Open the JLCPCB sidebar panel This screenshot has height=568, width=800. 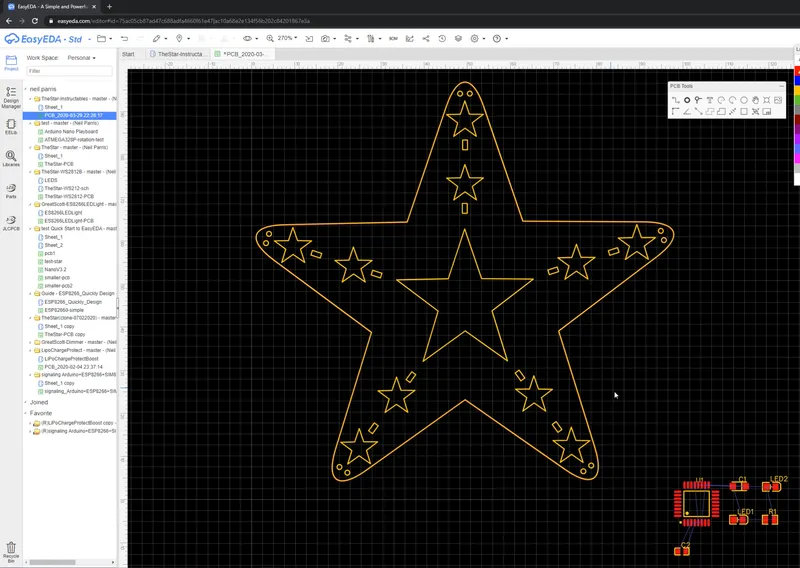coord(11,224)
